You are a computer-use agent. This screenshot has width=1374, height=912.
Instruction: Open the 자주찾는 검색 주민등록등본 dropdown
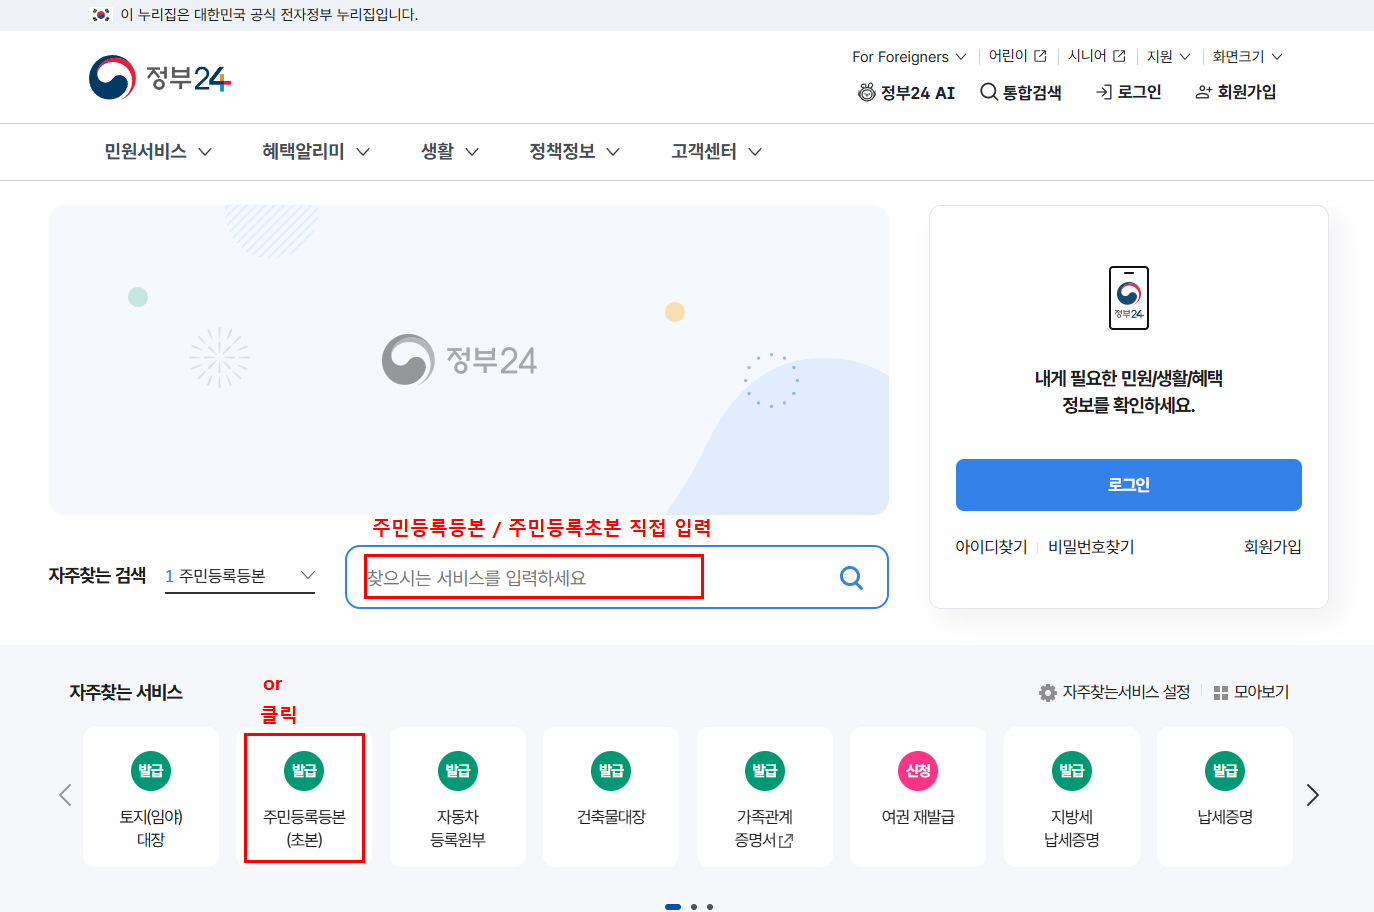(x=240, y=576)
